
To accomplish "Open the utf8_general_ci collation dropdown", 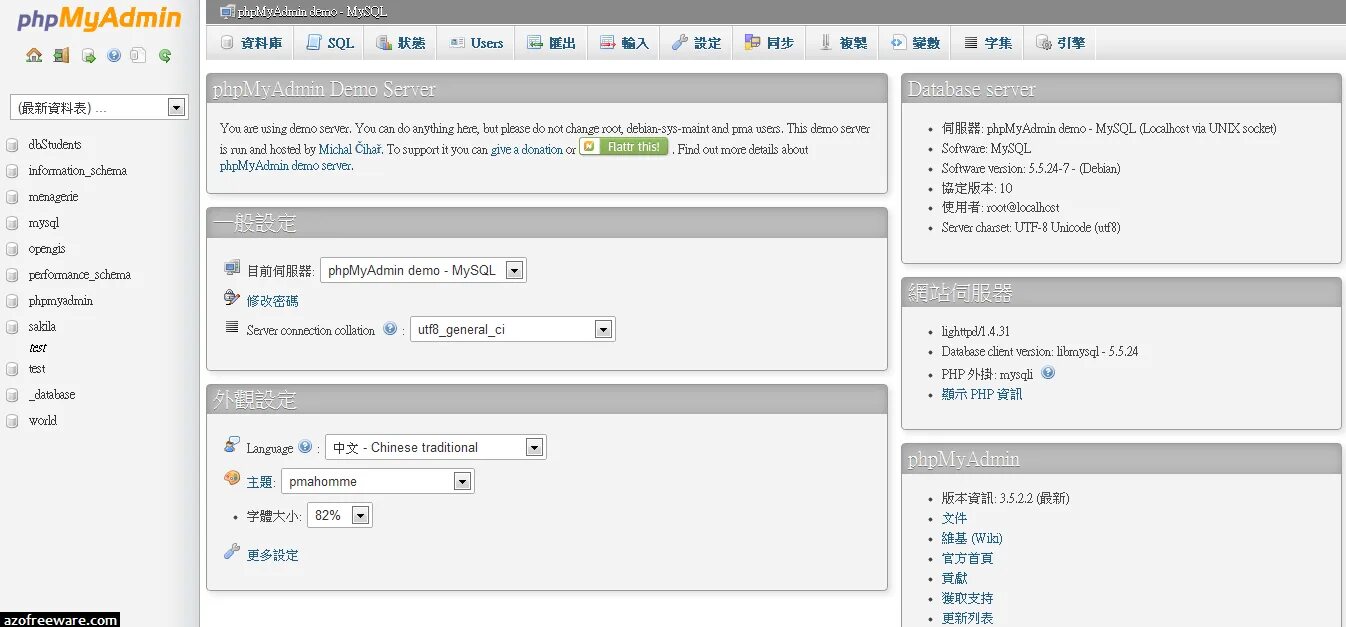I will tap(512, 329).
